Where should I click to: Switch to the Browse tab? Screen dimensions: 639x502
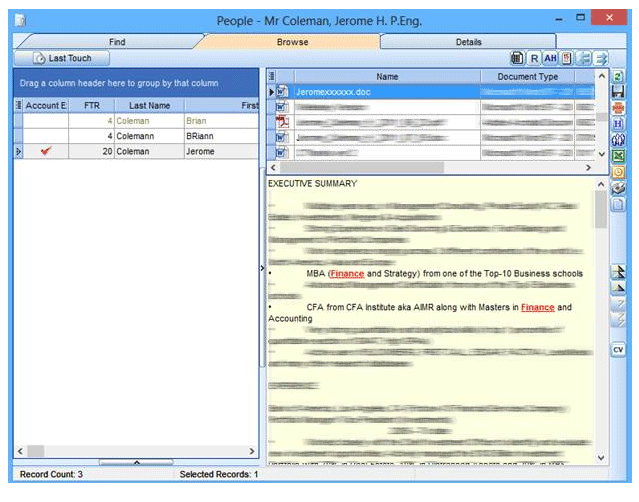pyautogui.click(x=292, y=42)
